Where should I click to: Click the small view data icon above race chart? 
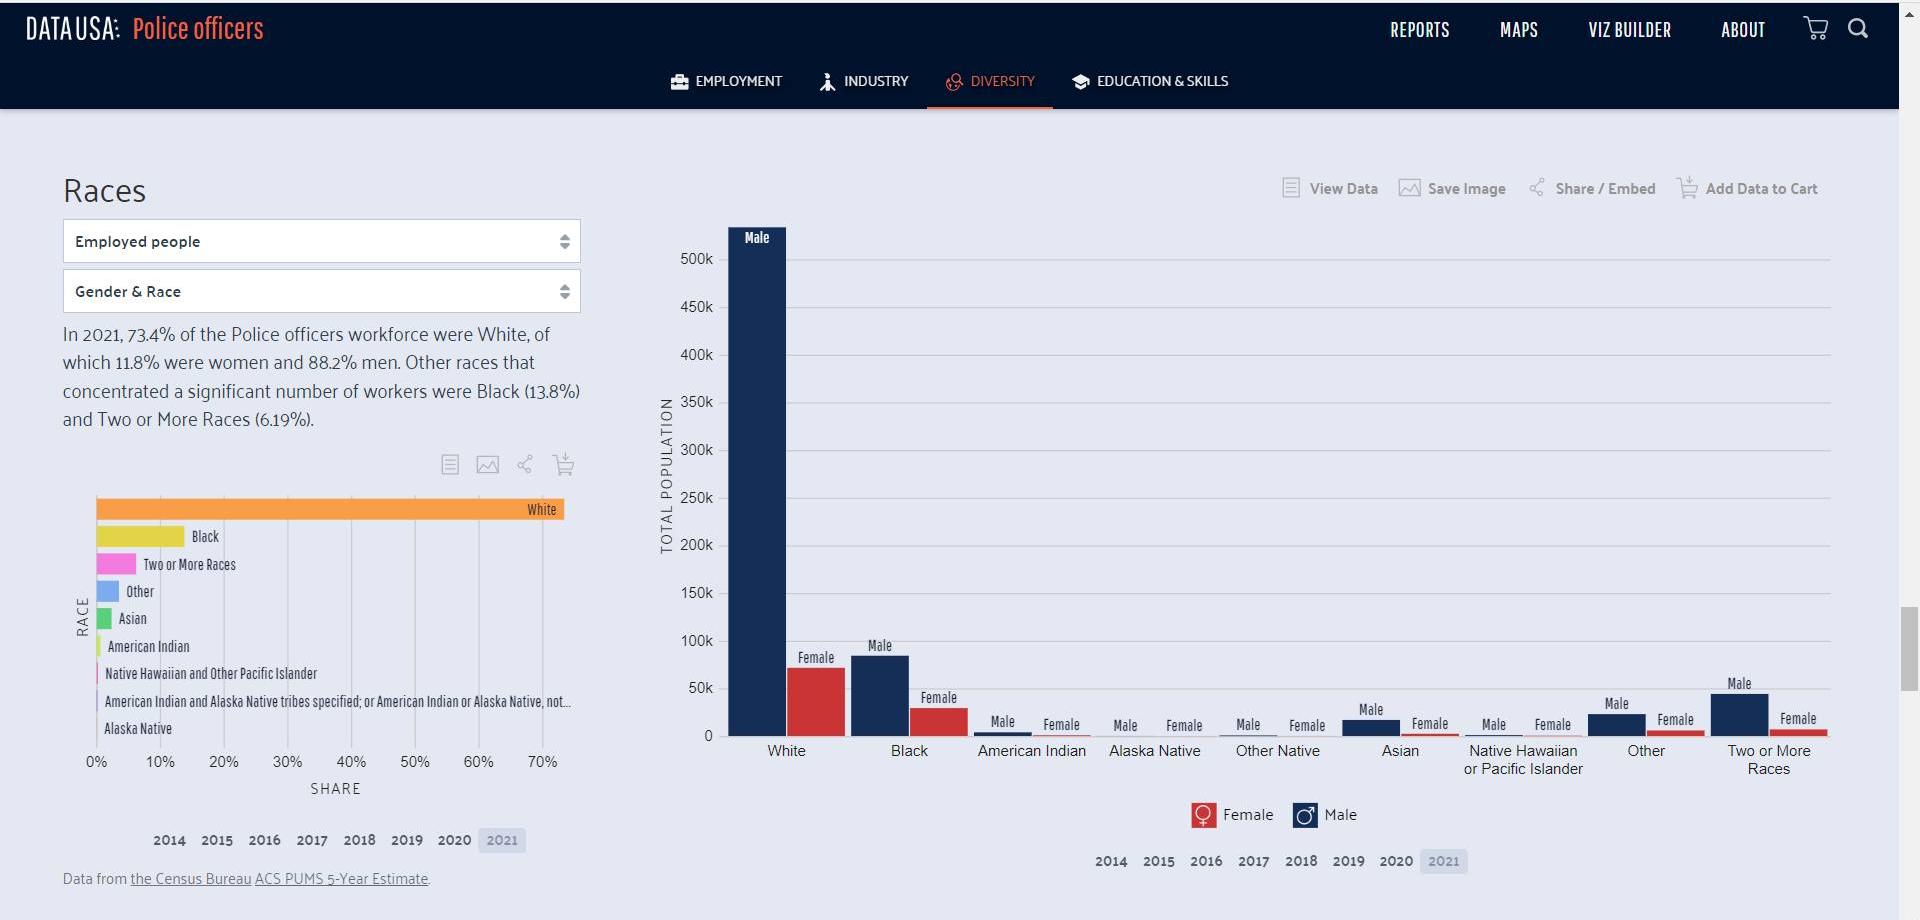pos(450,465)
